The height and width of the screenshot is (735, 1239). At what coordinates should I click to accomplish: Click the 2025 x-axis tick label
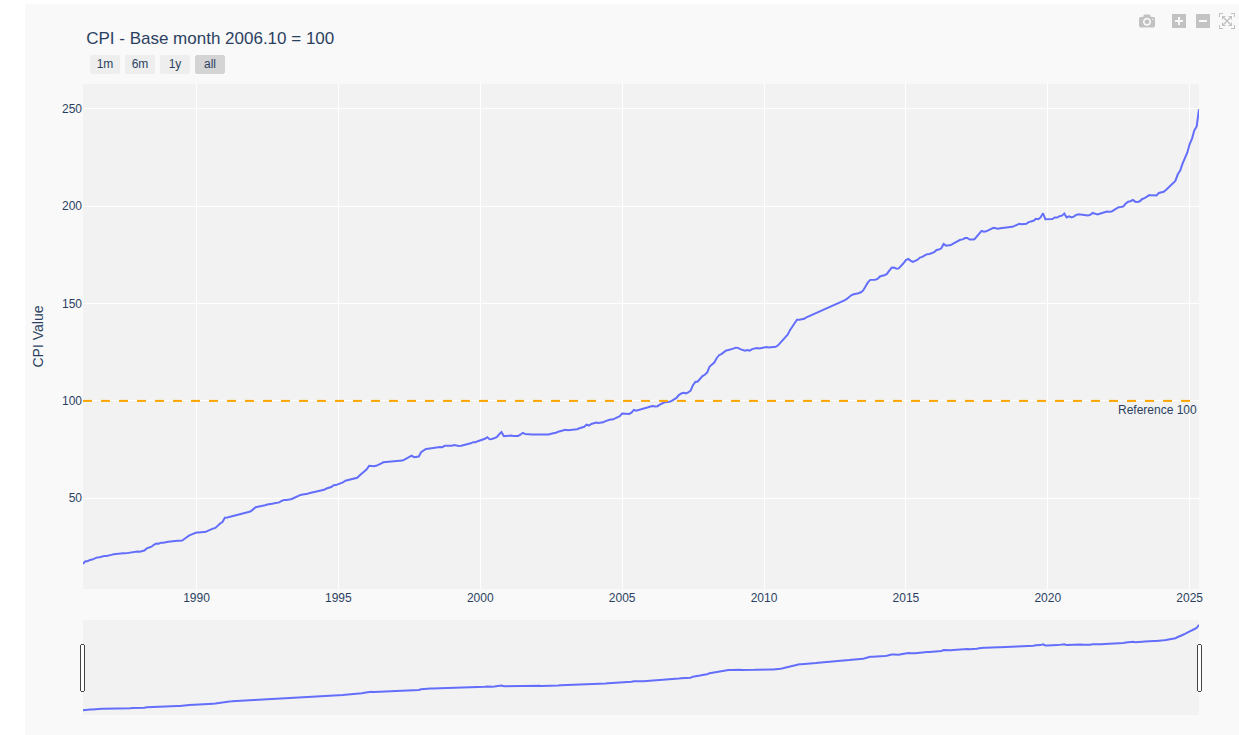click(1189, 598)
